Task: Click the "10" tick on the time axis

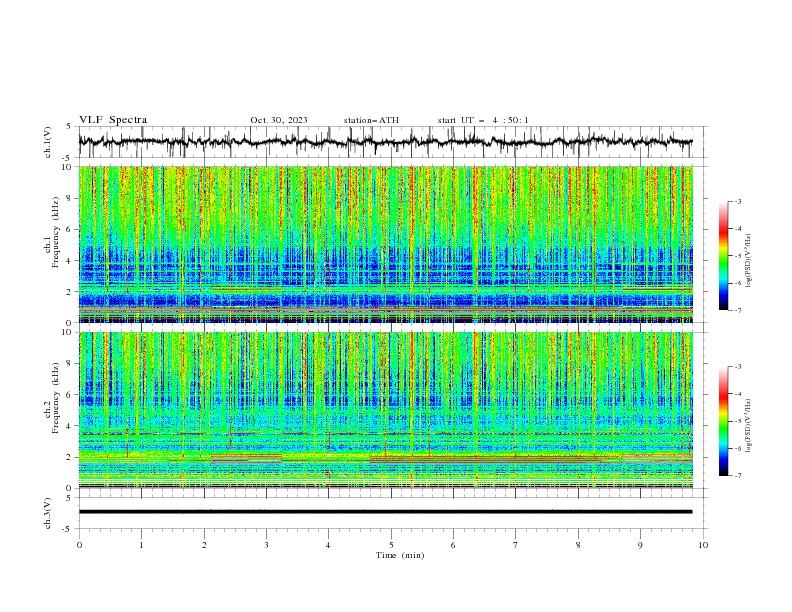Action: [703, 545]
